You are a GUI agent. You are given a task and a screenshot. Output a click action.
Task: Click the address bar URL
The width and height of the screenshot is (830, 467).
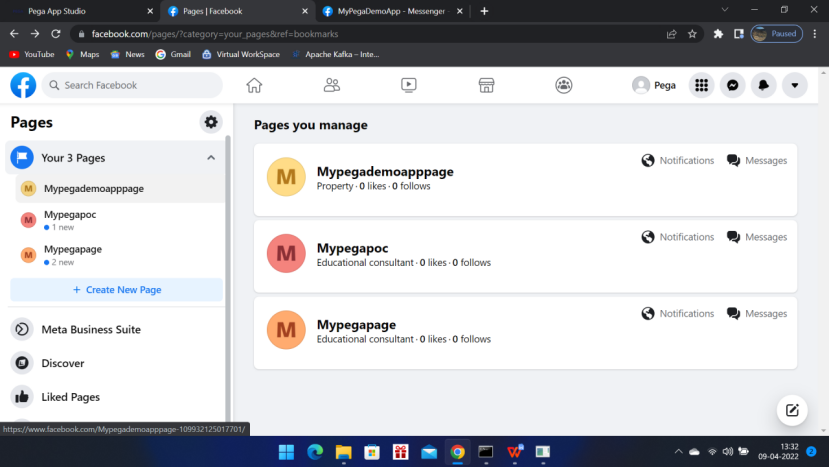[215, 34]
